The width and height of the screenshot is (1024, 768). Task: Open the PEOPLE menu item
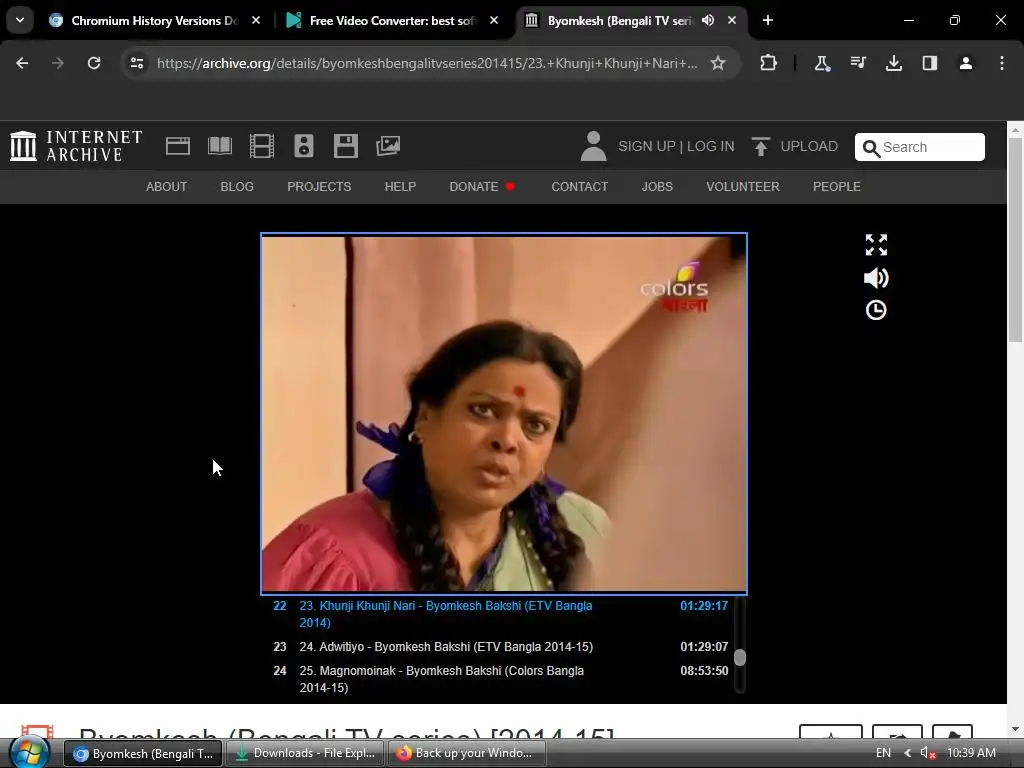(x=837, y=187)
